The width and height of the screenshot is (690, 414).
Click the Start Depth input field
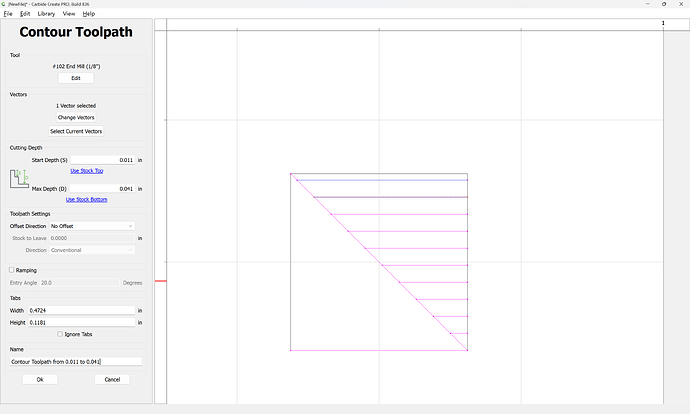click(102, 160)
